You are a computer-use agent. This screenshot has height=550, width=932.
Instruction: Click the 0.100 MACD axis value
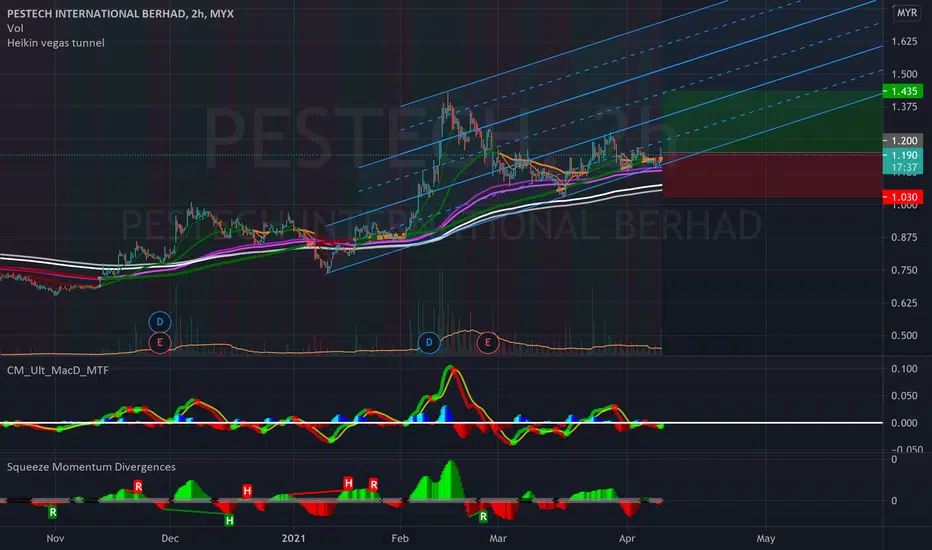point(904,369)
